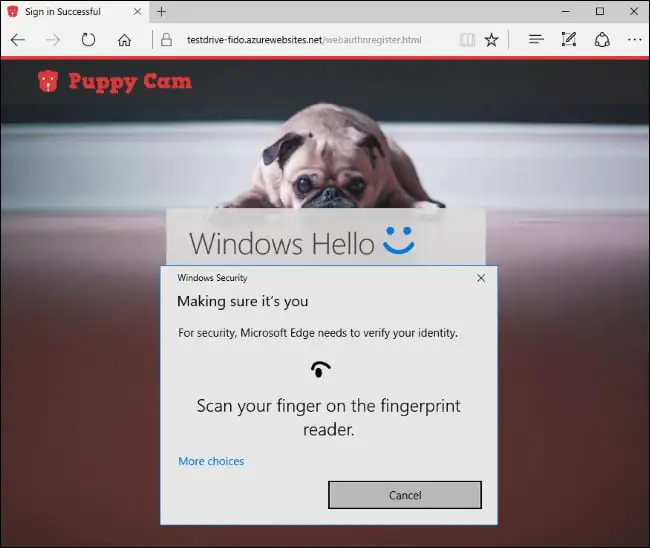This screenshot has width=650, height=548.
Task: Open Reading view book icon
Action: pyautogui.click(x=467, y=40)
